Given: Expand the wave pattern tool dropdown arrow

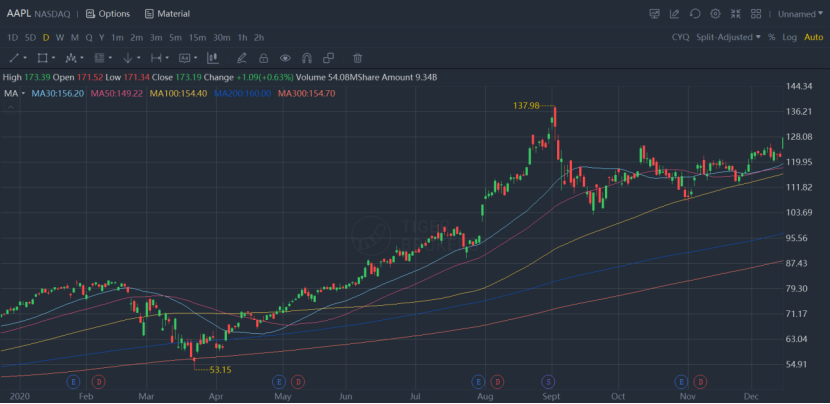Looking at the screenshot, I should click(x=82, y=58).
